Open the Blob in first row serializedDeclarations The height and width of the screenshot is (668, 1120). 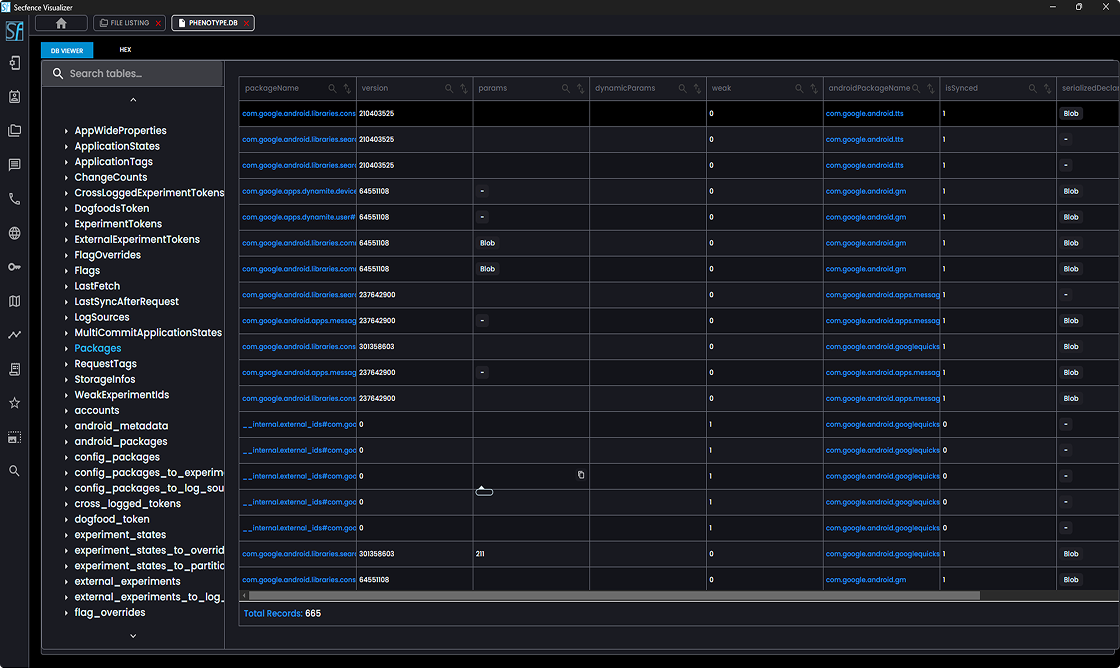[x=1071, y=114]
